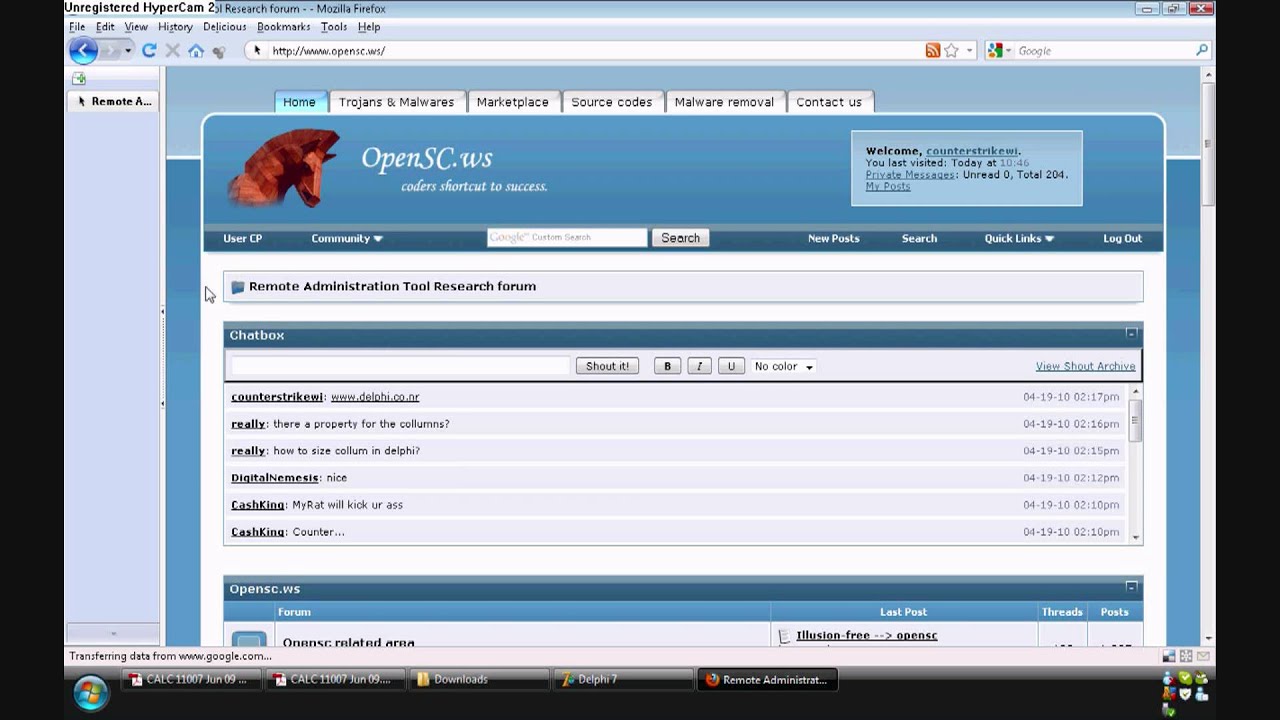Screen dimensions: 1280x720
Task: Click the green Skype check tray icon
Action: pyautogui.click(x=1185, y=678)
